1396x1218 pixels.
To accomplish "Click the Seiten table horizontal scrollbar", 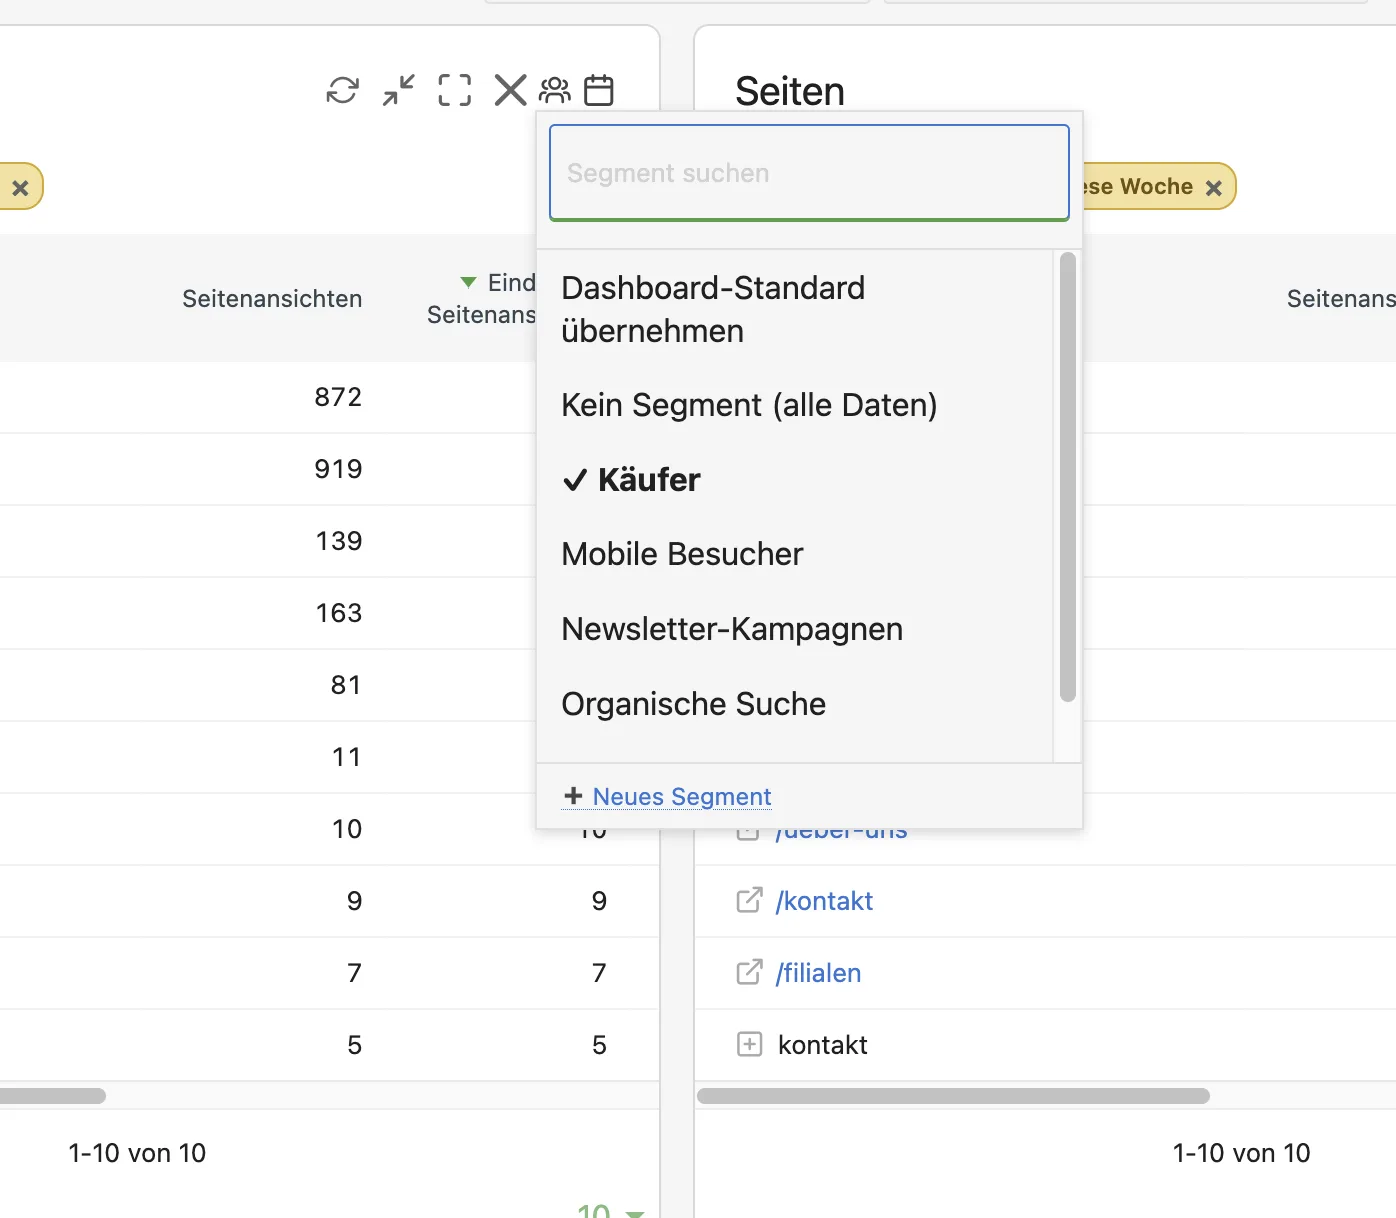I will pos(954,1096).
